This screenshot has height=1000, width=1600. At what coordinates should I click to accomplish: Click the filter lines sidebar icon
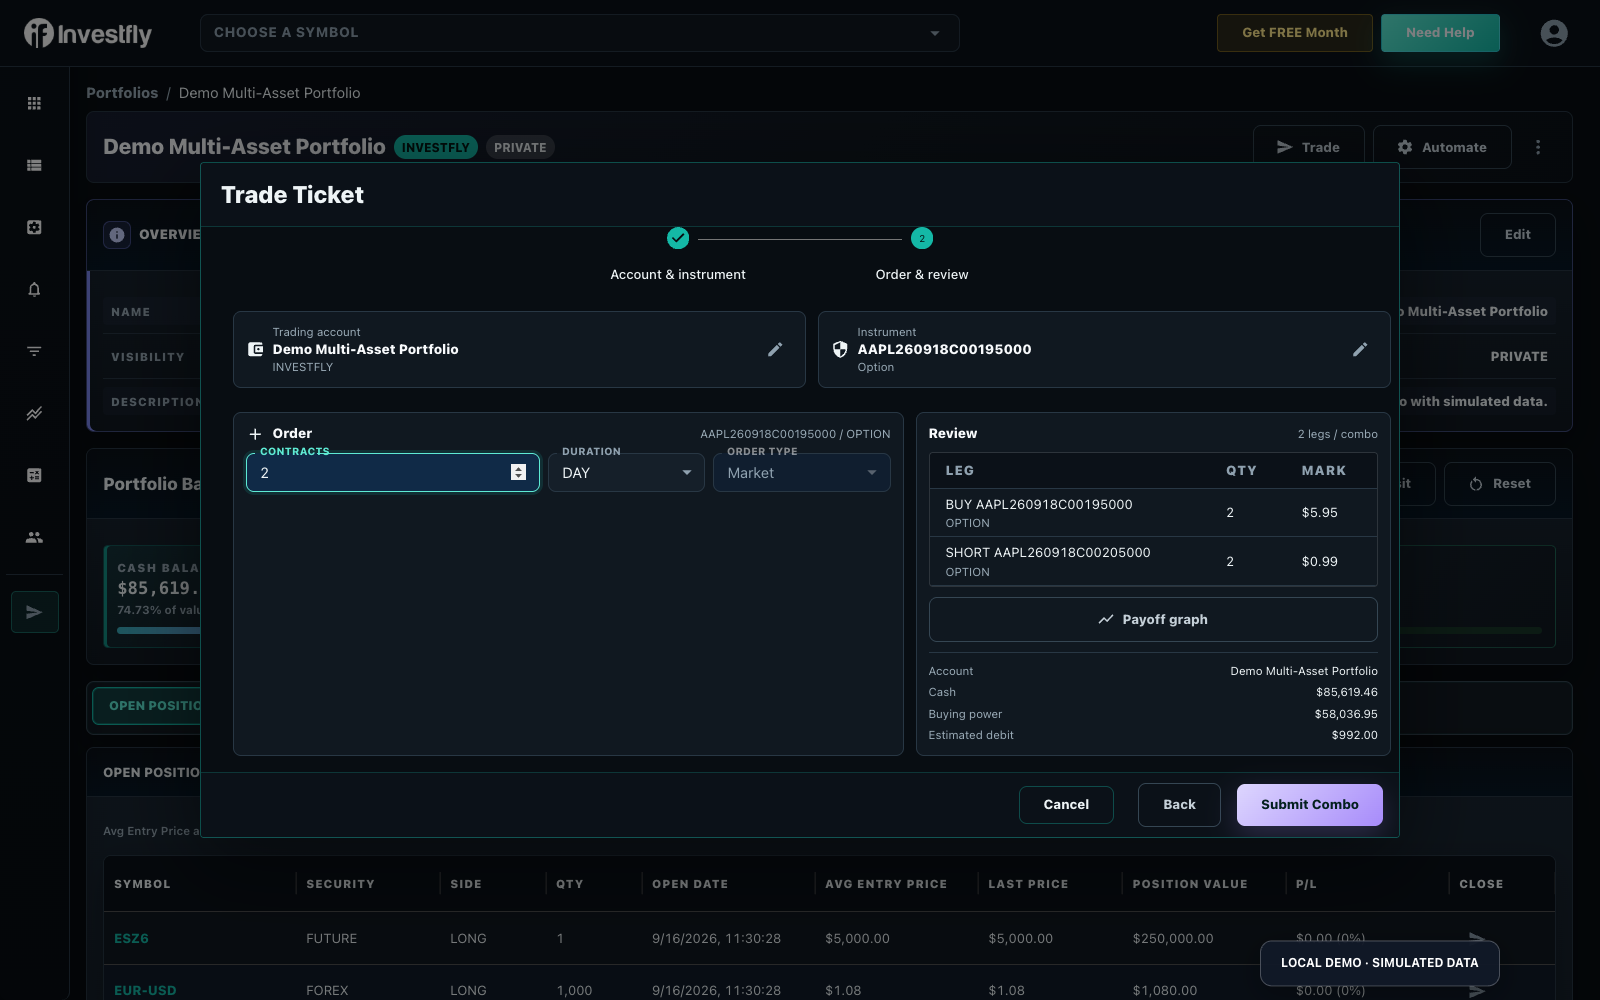tap(34, 351)
